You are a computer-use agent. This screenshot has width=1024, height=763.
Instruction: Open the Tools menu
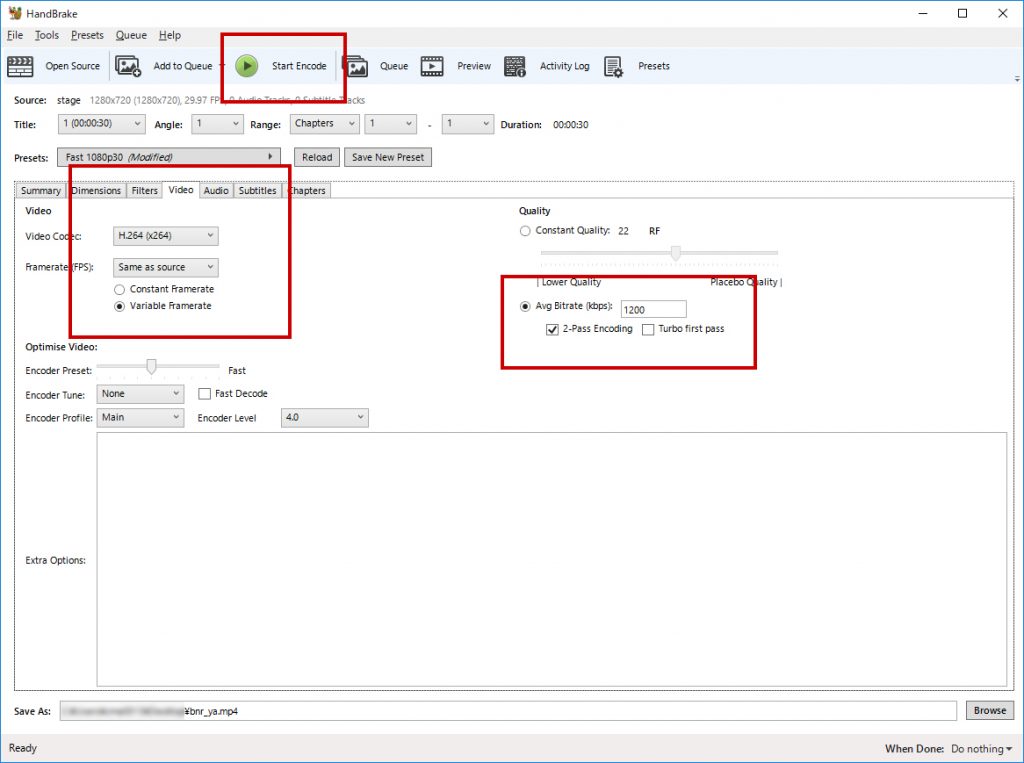46,35
